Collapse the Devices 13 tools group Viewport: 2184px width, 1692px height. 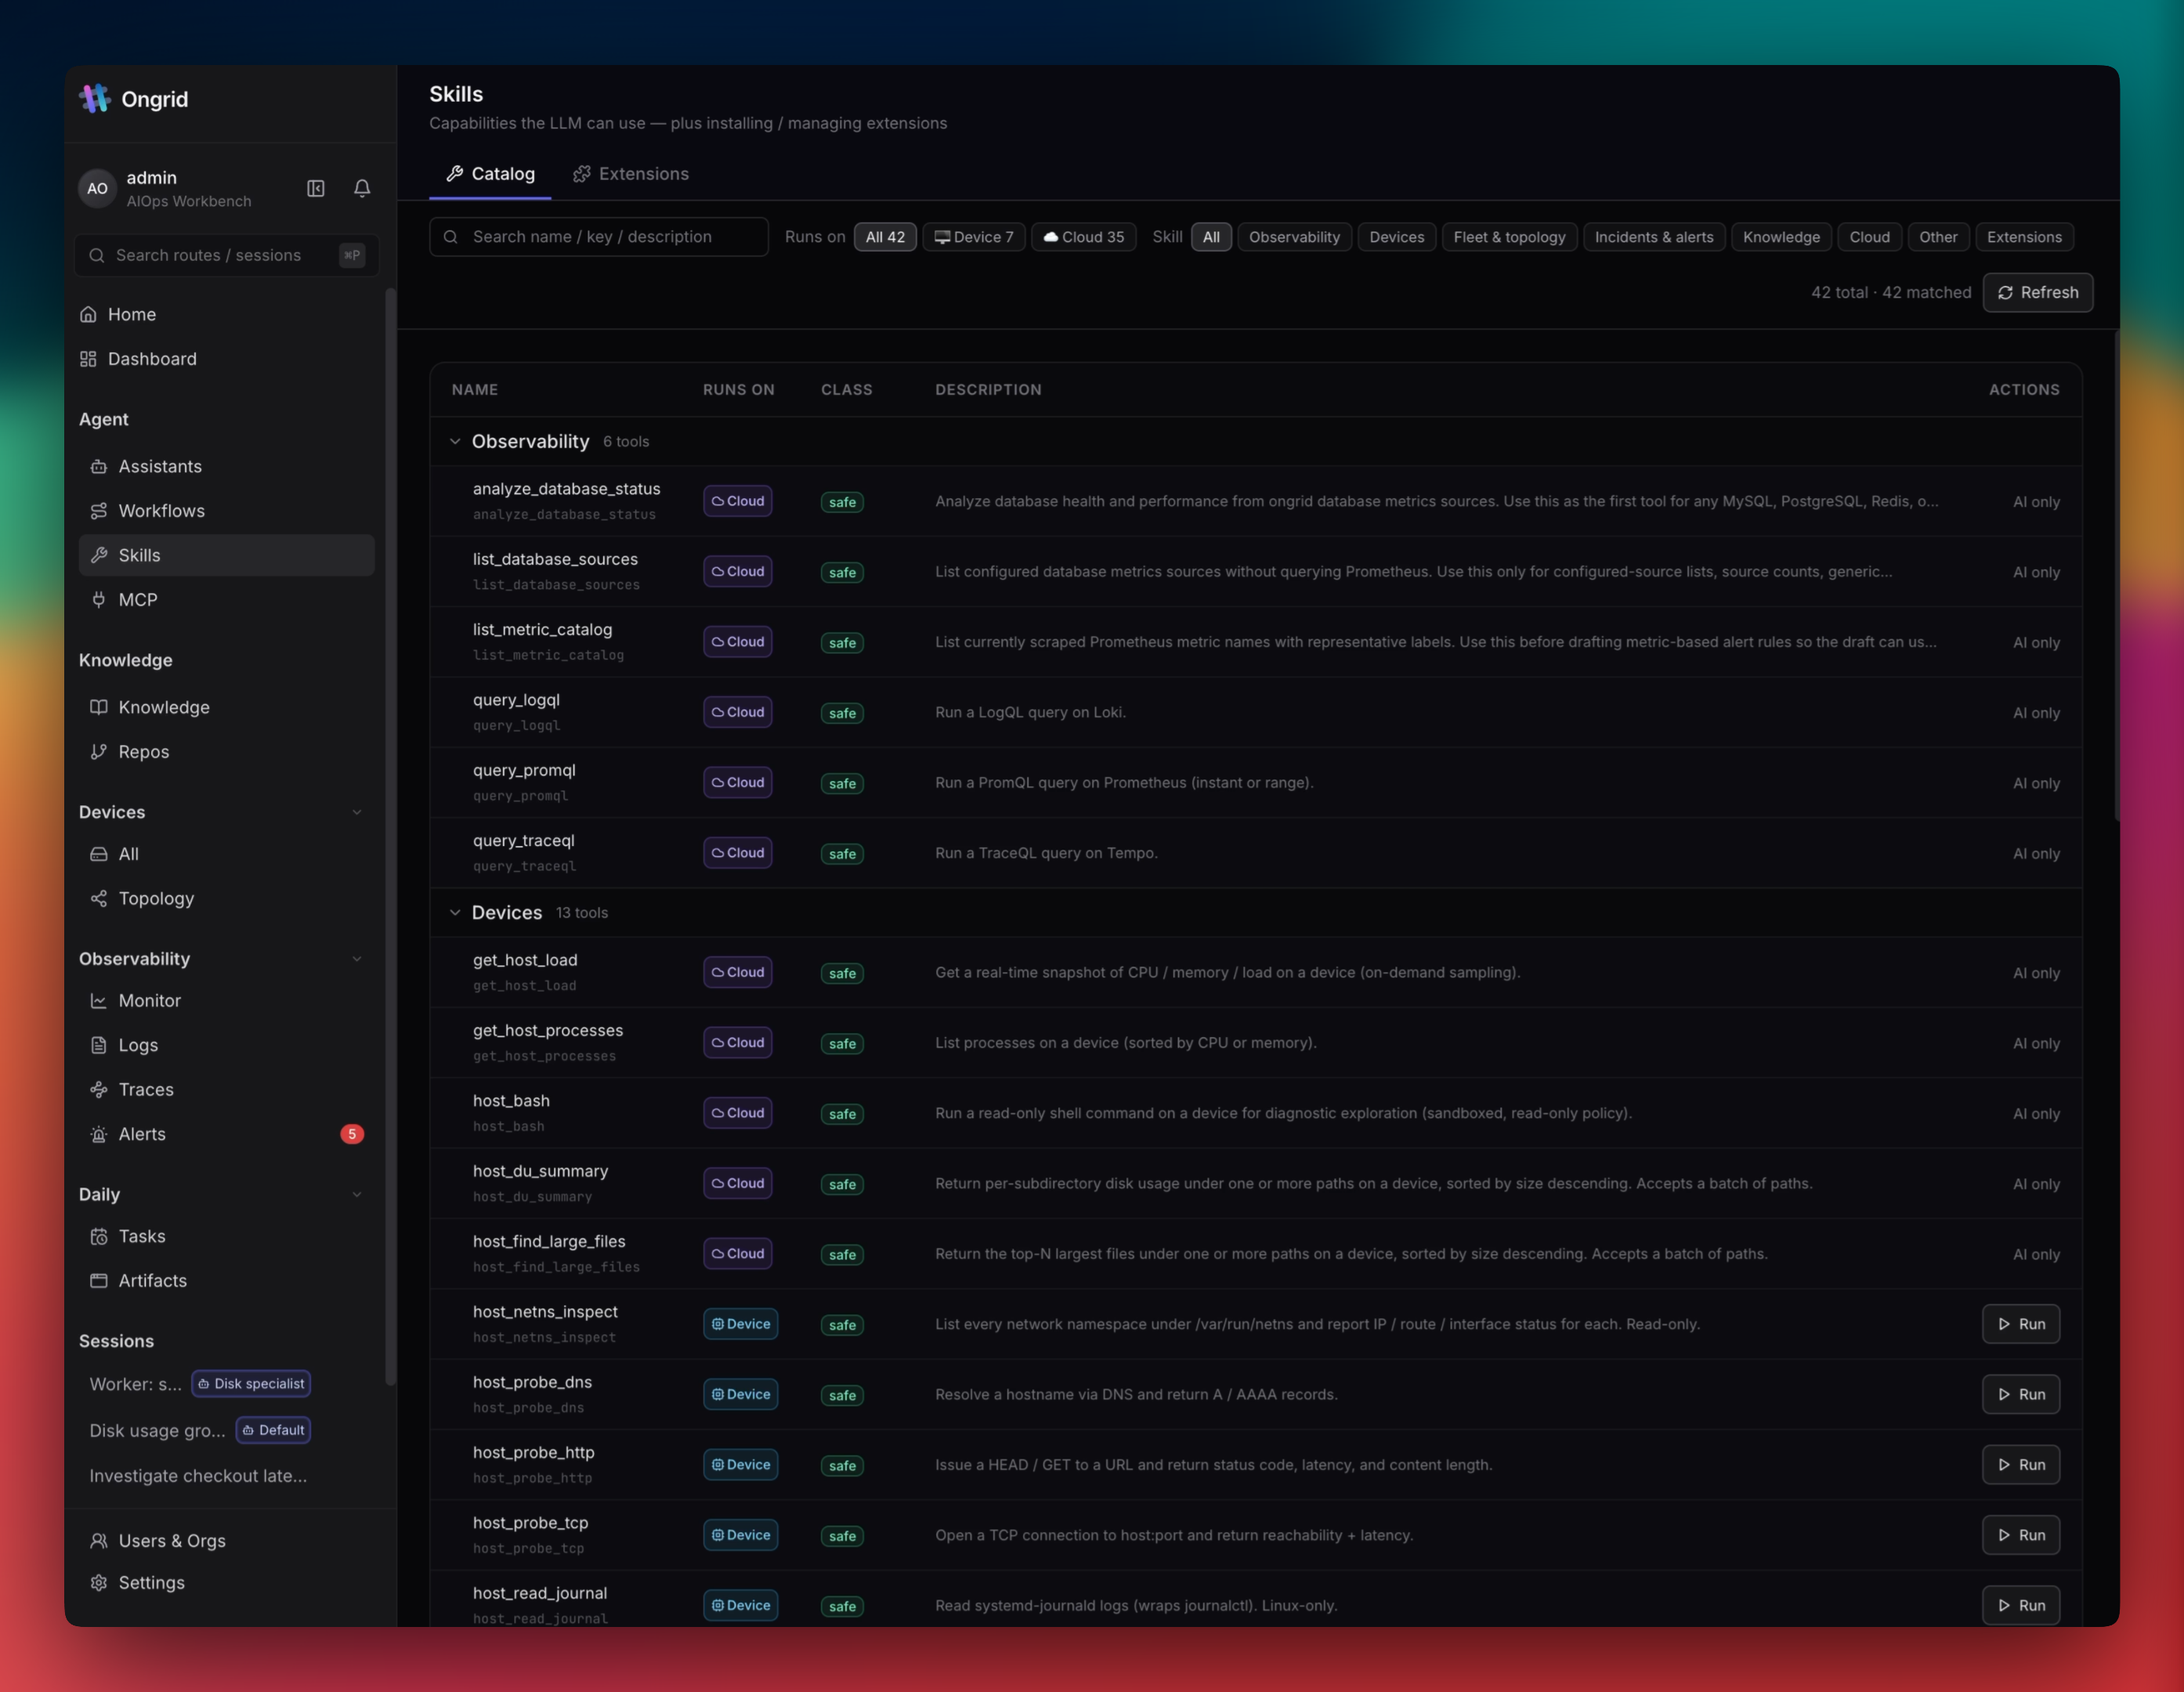(455, 912)
